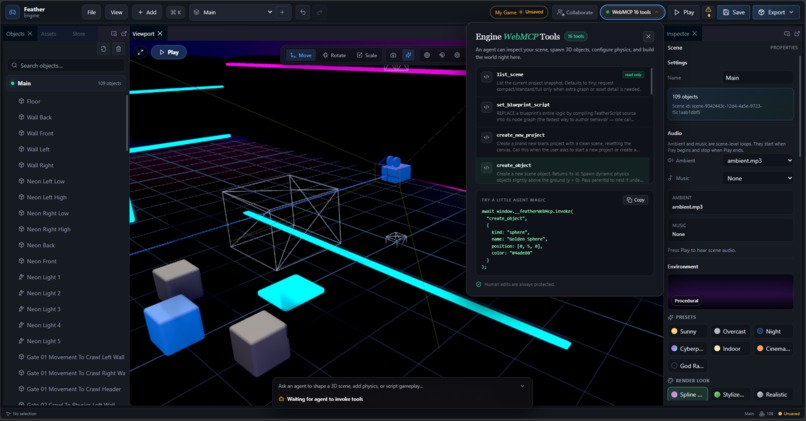Image resolution: width=806 pixels, height=421 pixels.
Task: Switch to the Store tab
Action: coord(79,34)
